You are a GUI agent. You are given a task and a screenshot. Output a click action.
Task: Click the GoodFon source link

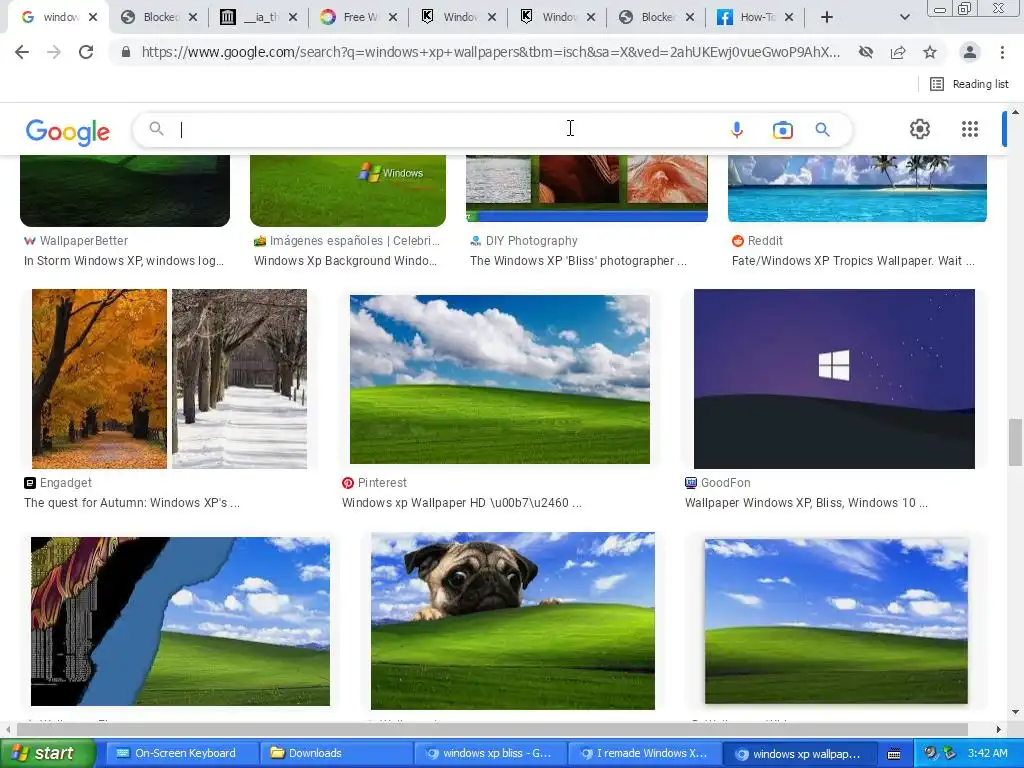pos(718,483)
